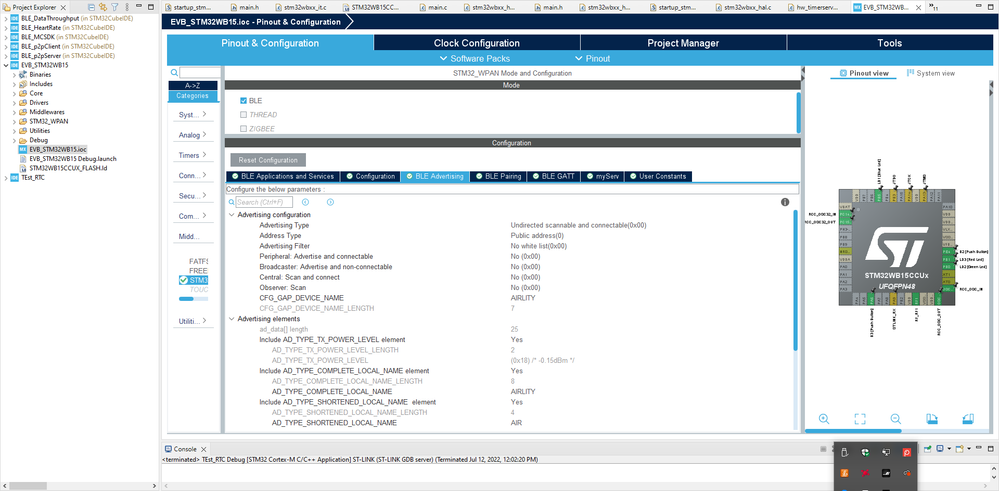Click the vertical scrollbar of parameter list
The image size is (999, 491).
pyautogui.click(x=795, y=280)
